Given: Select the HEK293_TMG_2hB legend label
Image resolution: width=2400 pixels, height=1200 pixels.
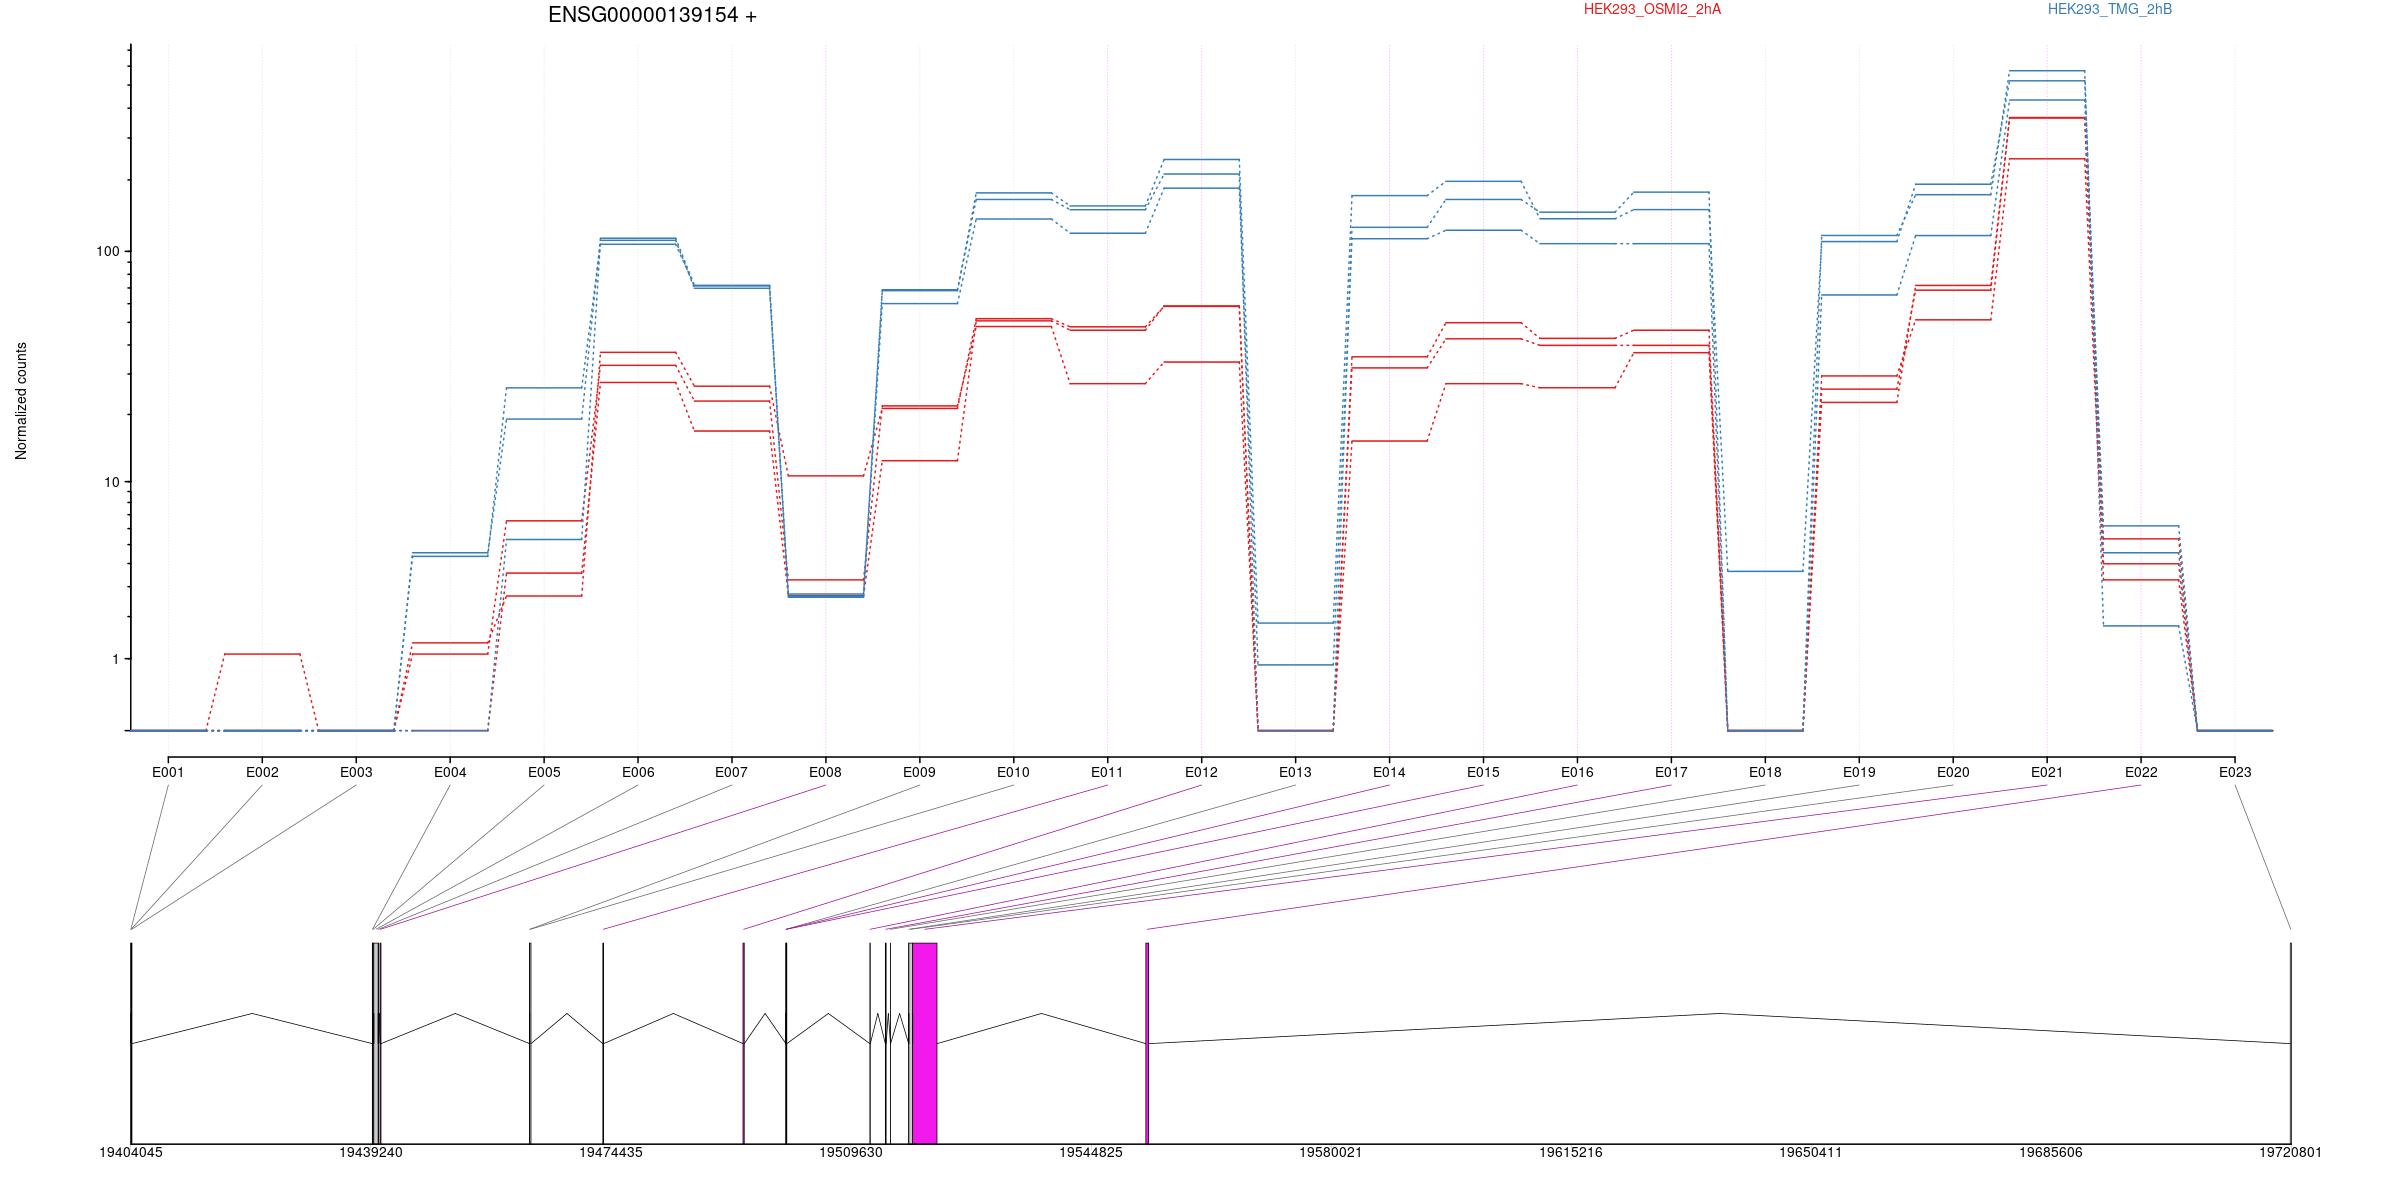Looking at the screenshot, I should (2109, 9).
